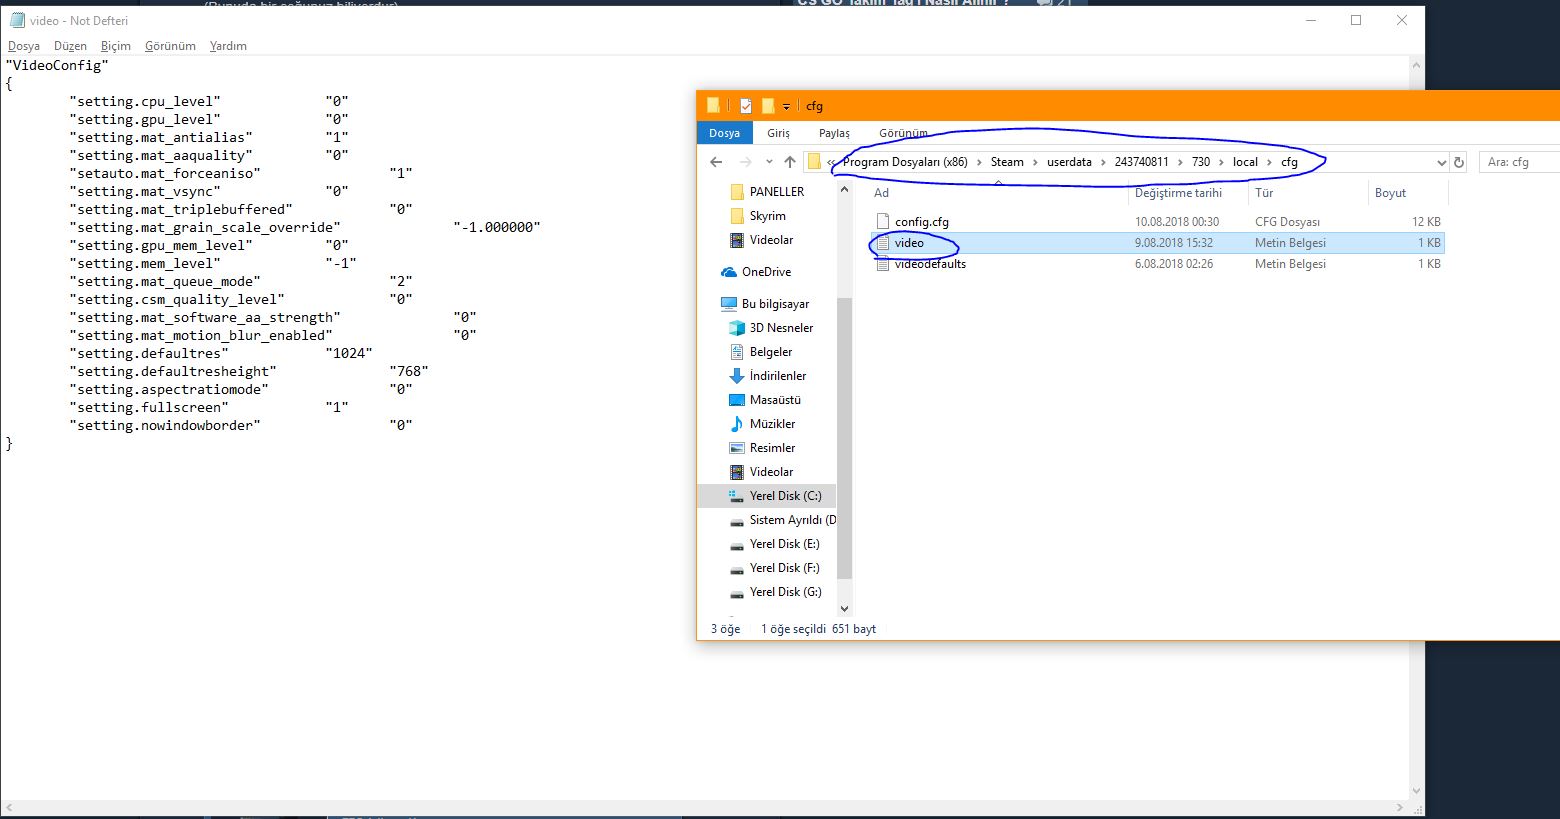Select the userdata breadcrumb in address bar
The height and width of the screenshot is (819, 1560).
[1069, 162]
